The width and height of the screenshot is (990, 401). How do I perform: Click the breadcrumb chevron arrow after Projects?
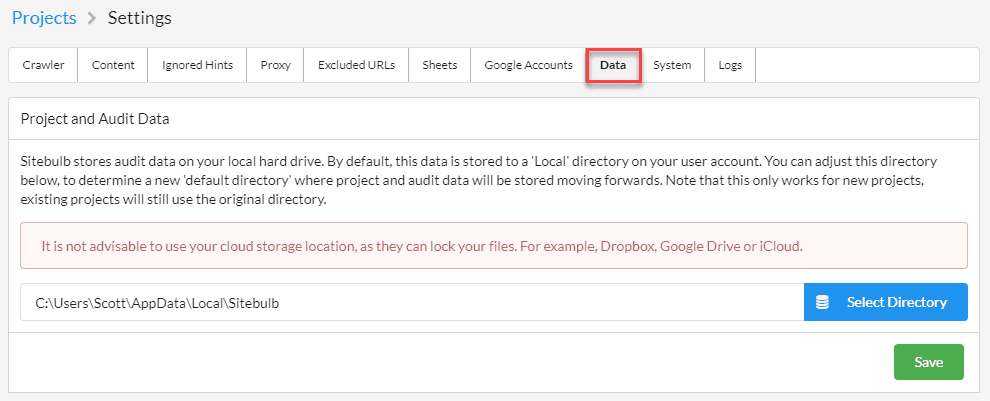pos(91,18)
